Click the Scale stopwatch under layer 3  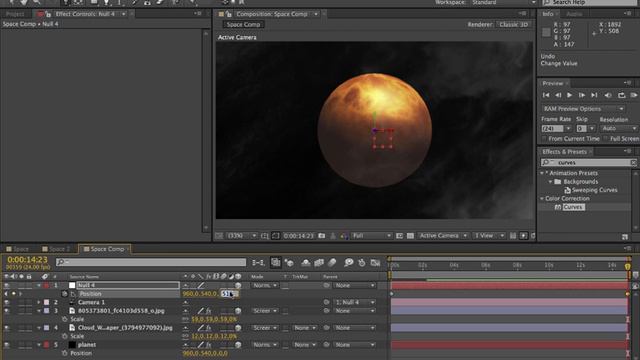pyautogui.click(x=64, y=319)
